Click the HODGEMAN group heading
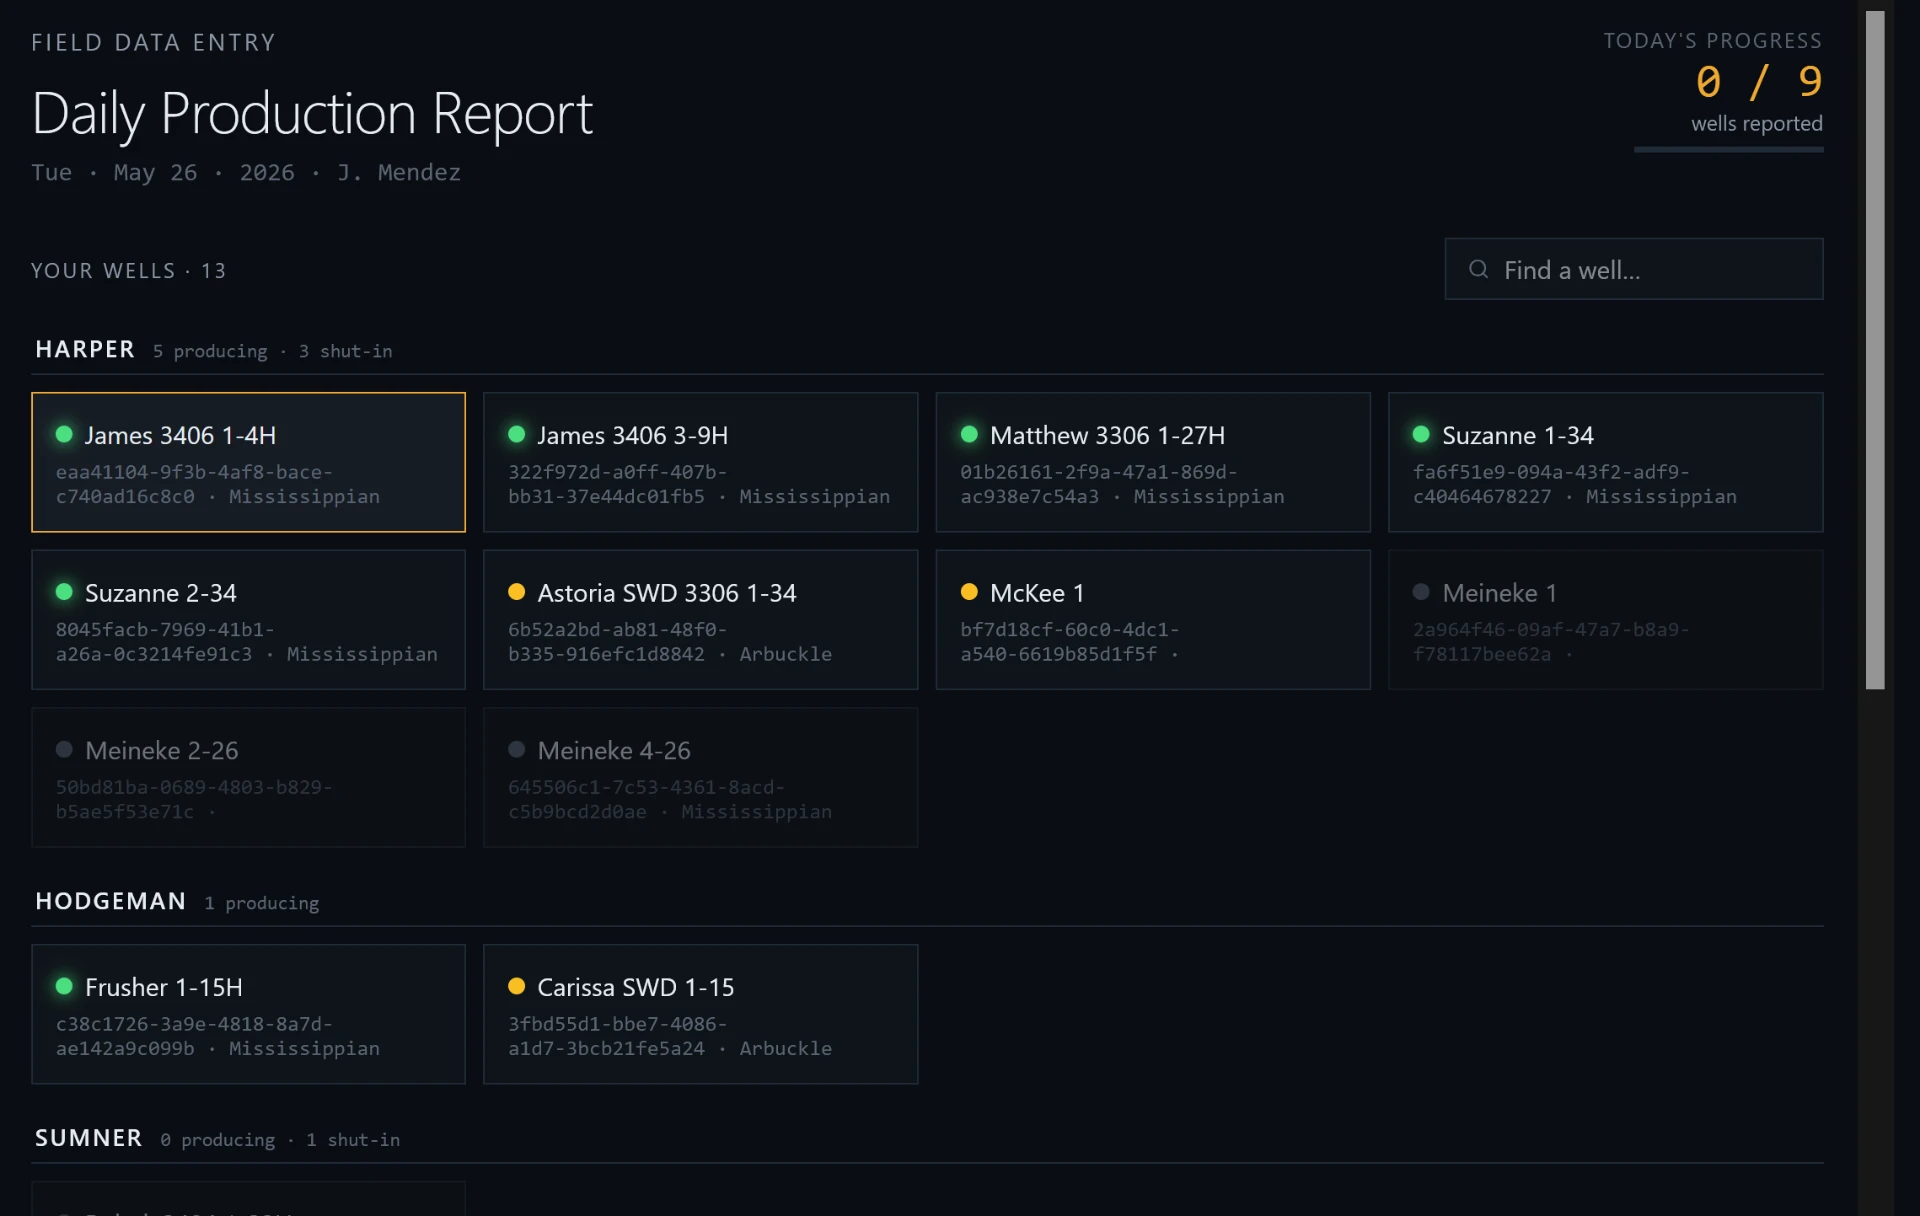Screen dimensions: 1920x1216 (111, 901)
